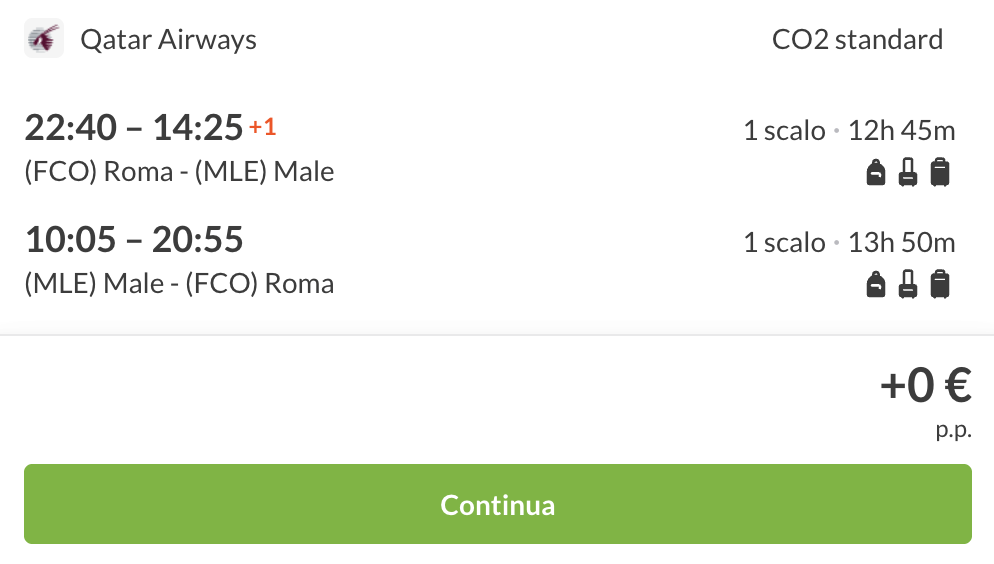Image resolution: width=994 pixels, height=564 pixels.
Task: Click the outbound flight backpack icon
Action: click(x=876, y=173)
